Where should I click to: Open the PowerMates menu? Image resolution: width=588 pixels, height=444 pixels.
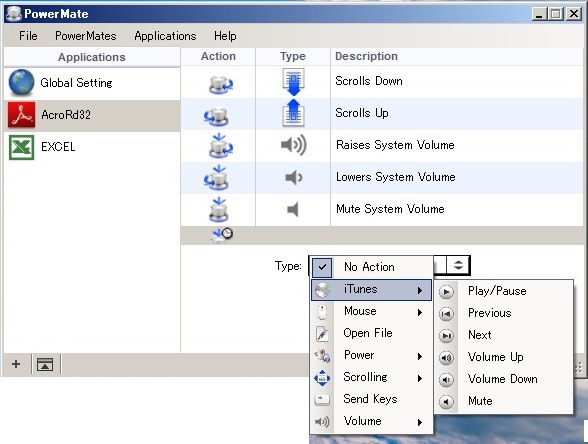pyautogui.click(x=86, y=36)
